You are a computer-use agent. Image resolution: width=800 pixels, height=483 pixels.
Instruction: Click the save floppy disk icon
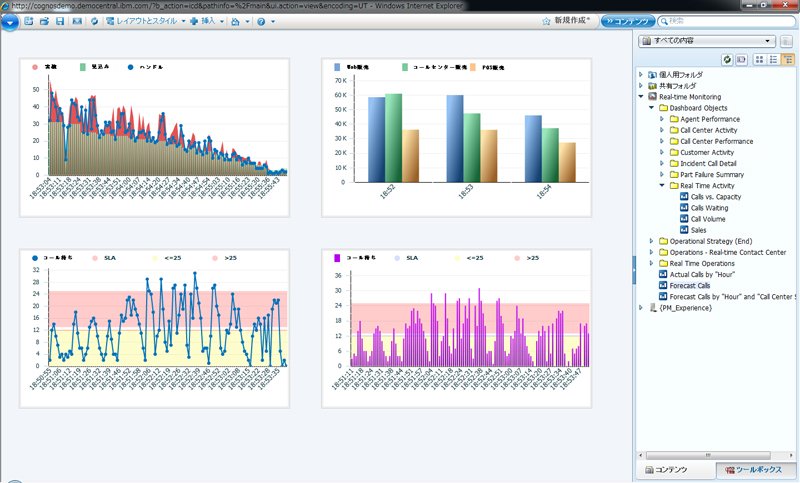pos(60,21)
